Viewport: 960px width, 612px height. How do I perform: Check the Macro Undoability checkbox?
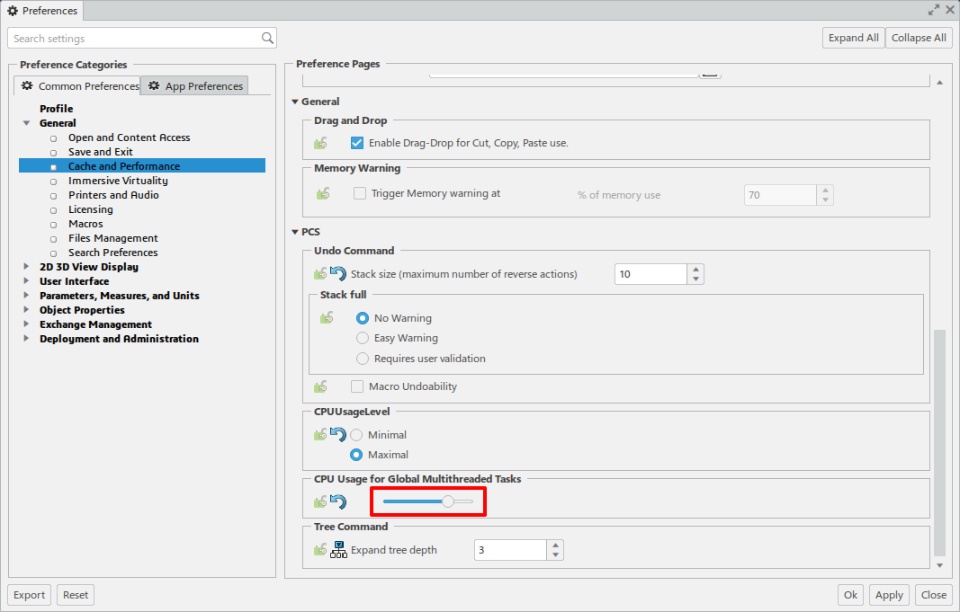pos(357,386)
